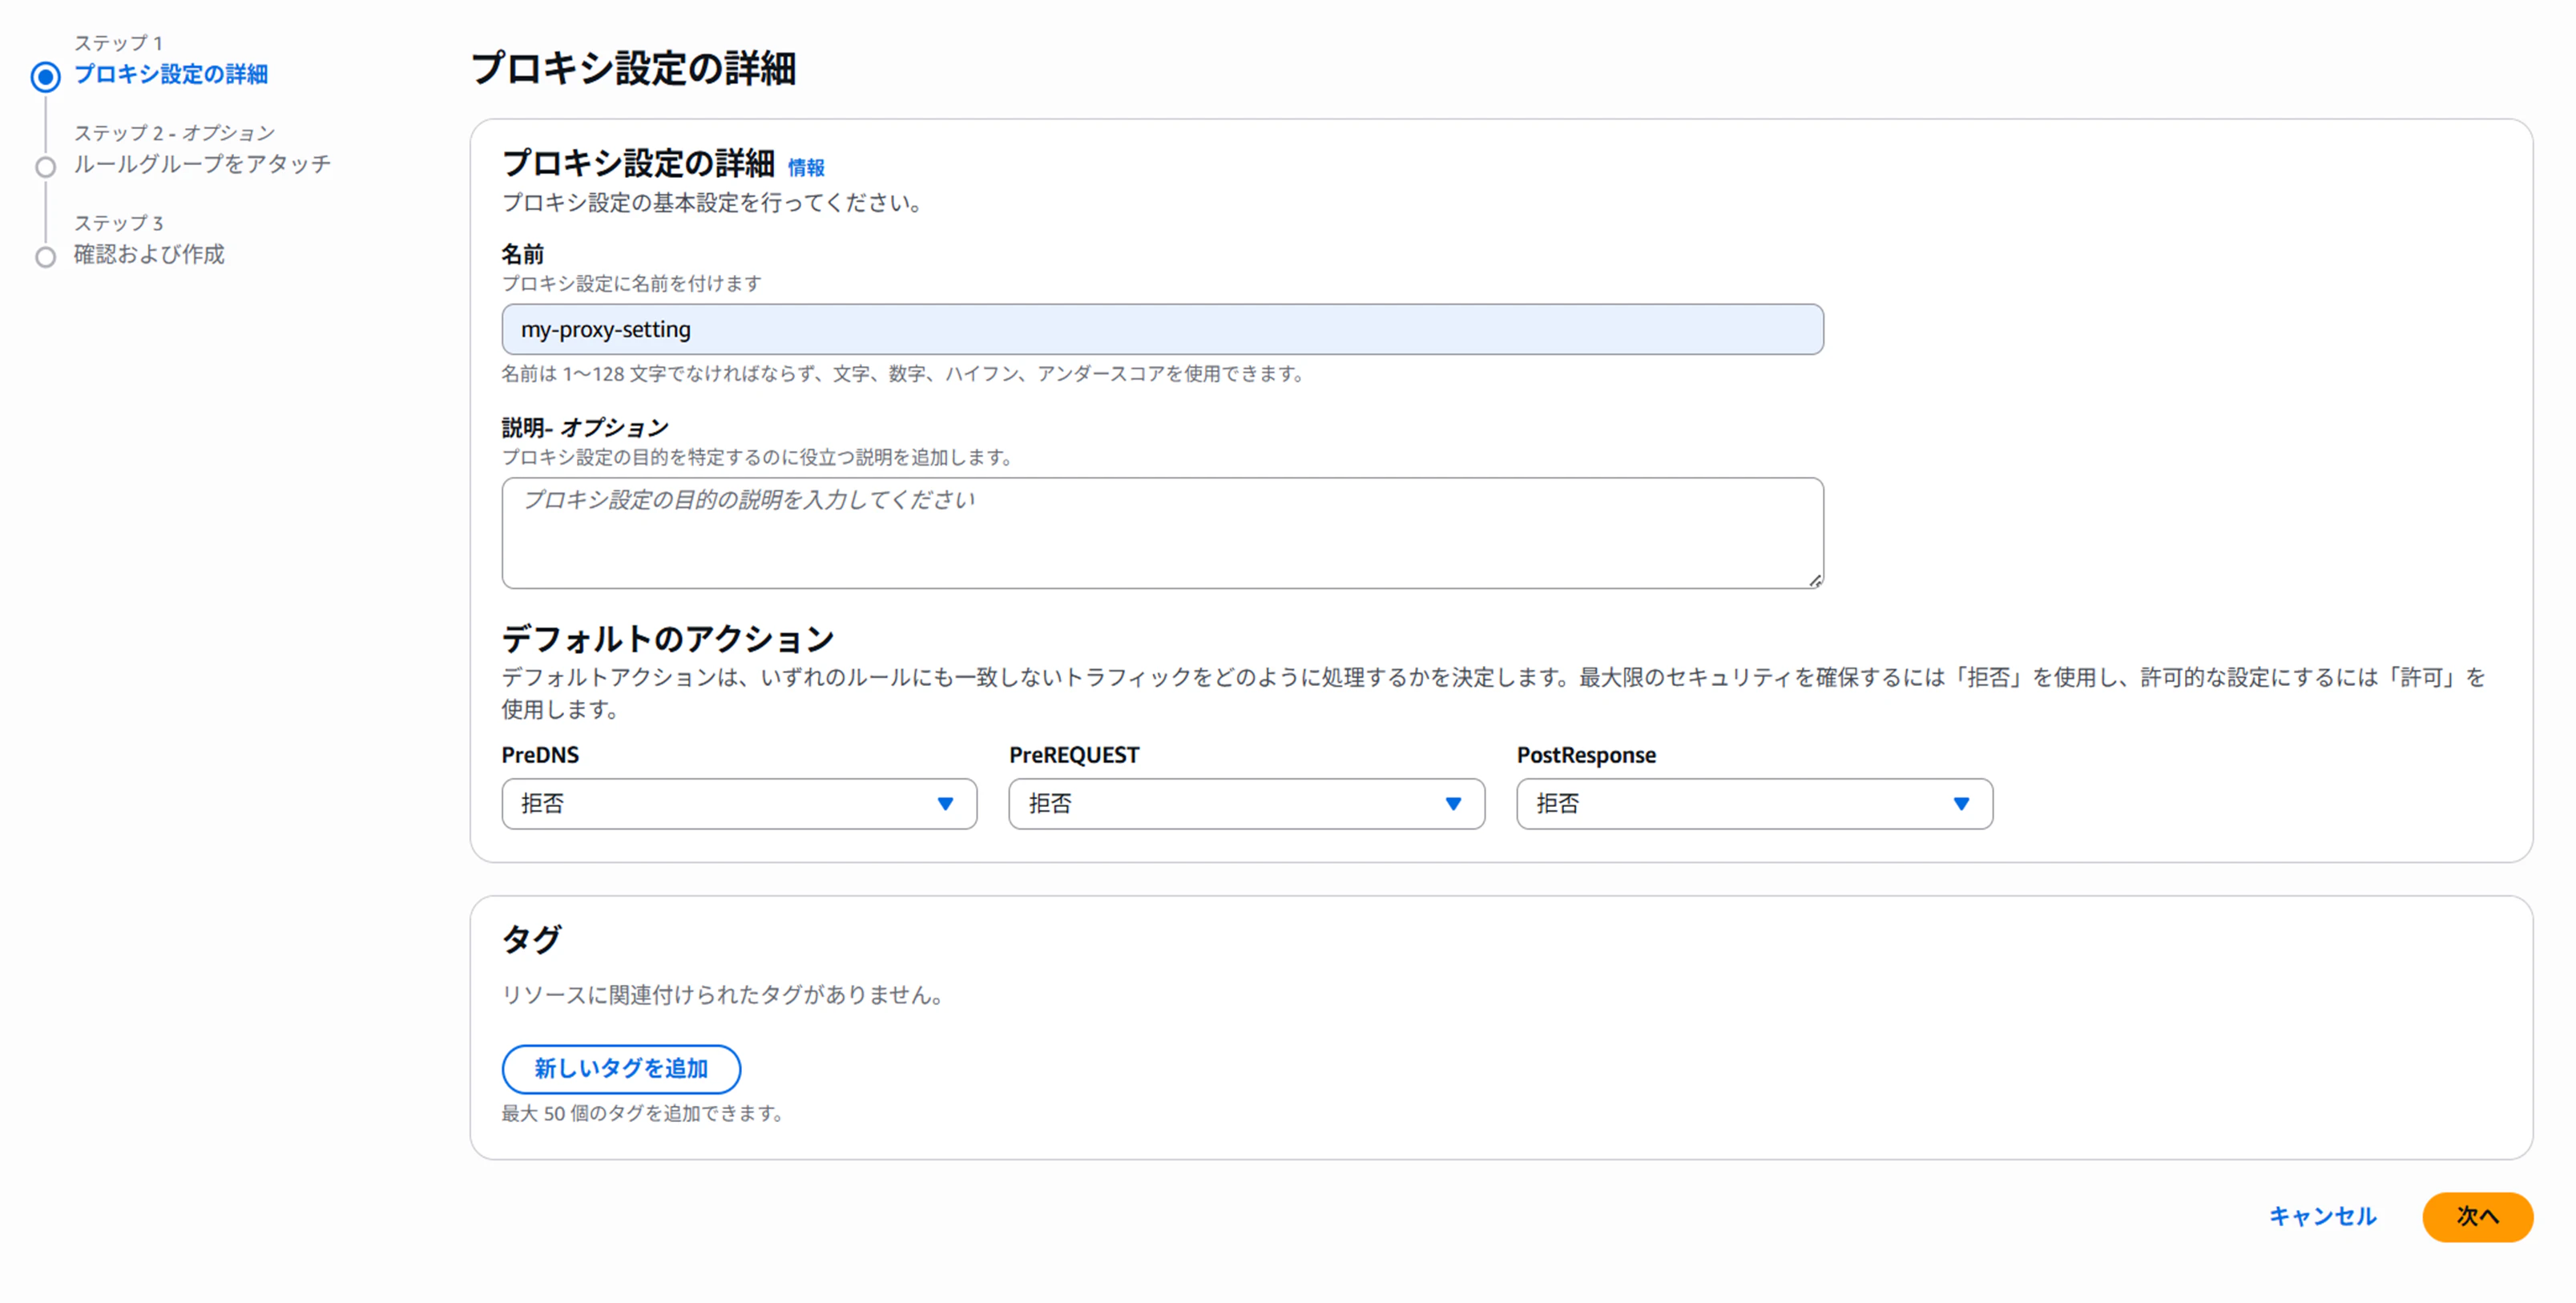
Task: Click into the description textarea
Action: [1161, 532]
